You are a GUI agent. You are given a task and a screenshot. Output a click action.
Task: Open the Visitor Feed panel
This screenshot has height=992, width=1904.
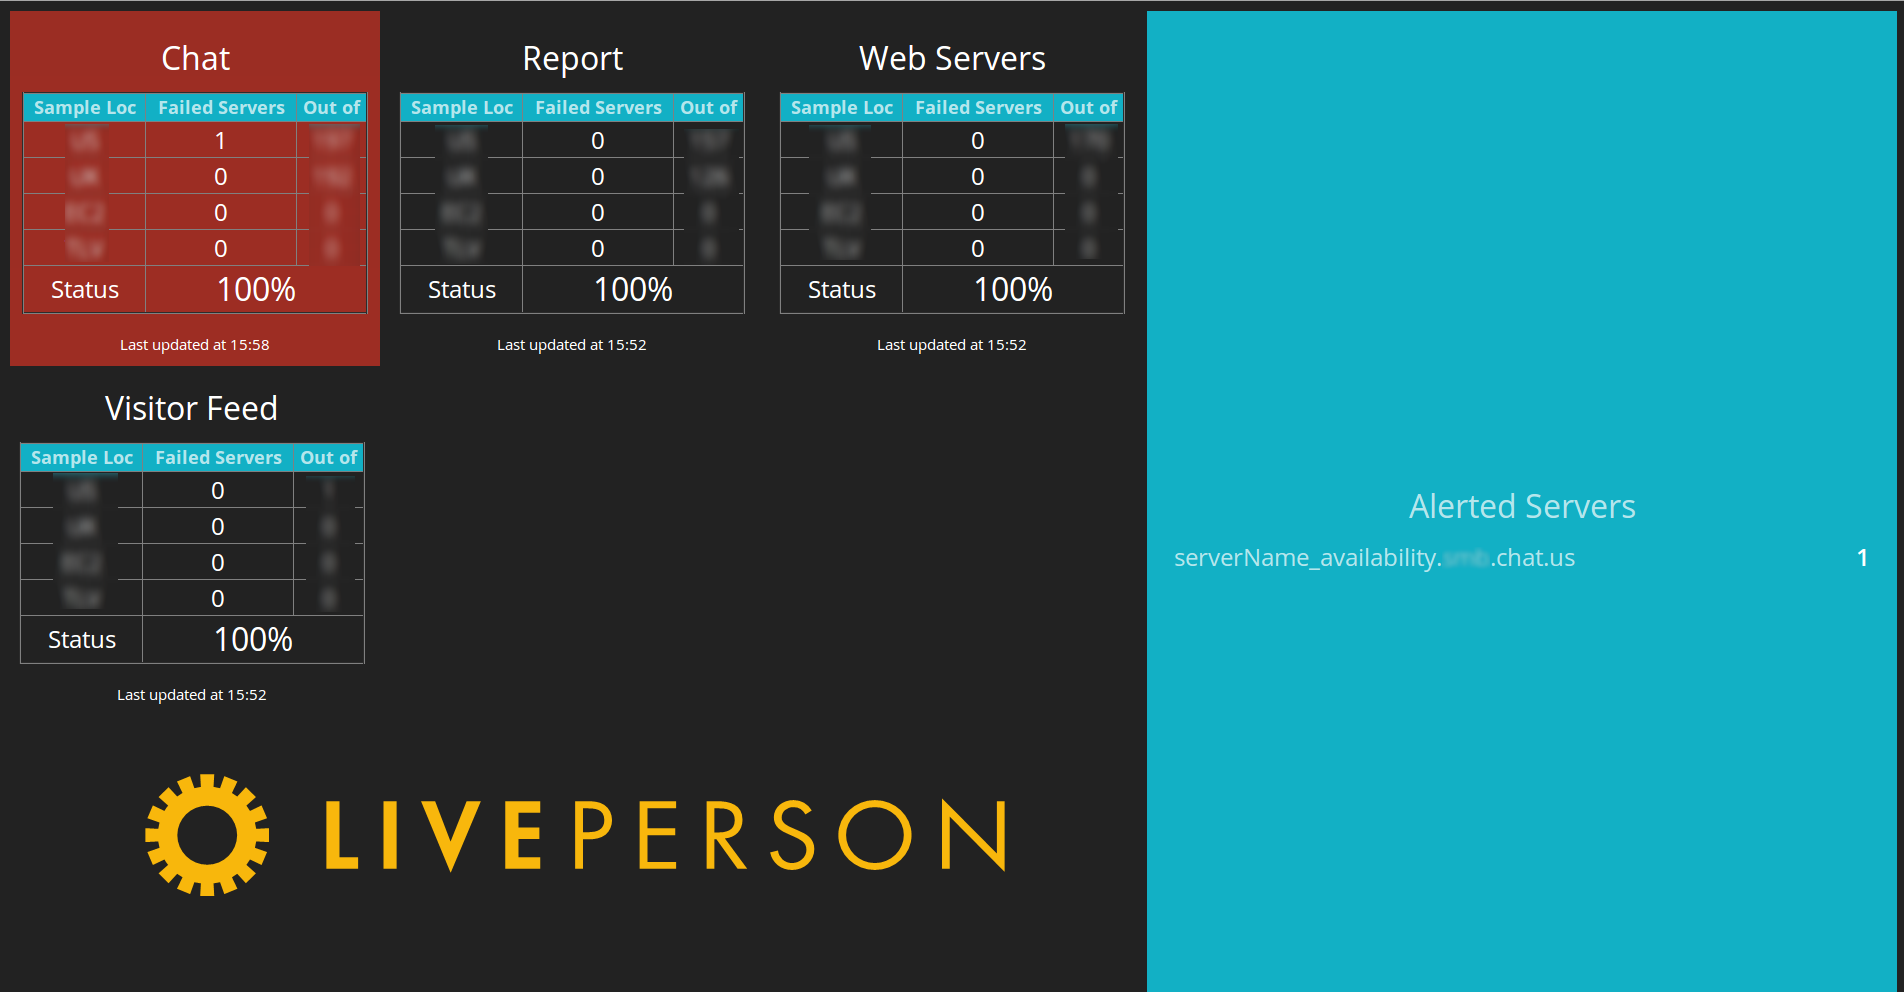[191, 408]
